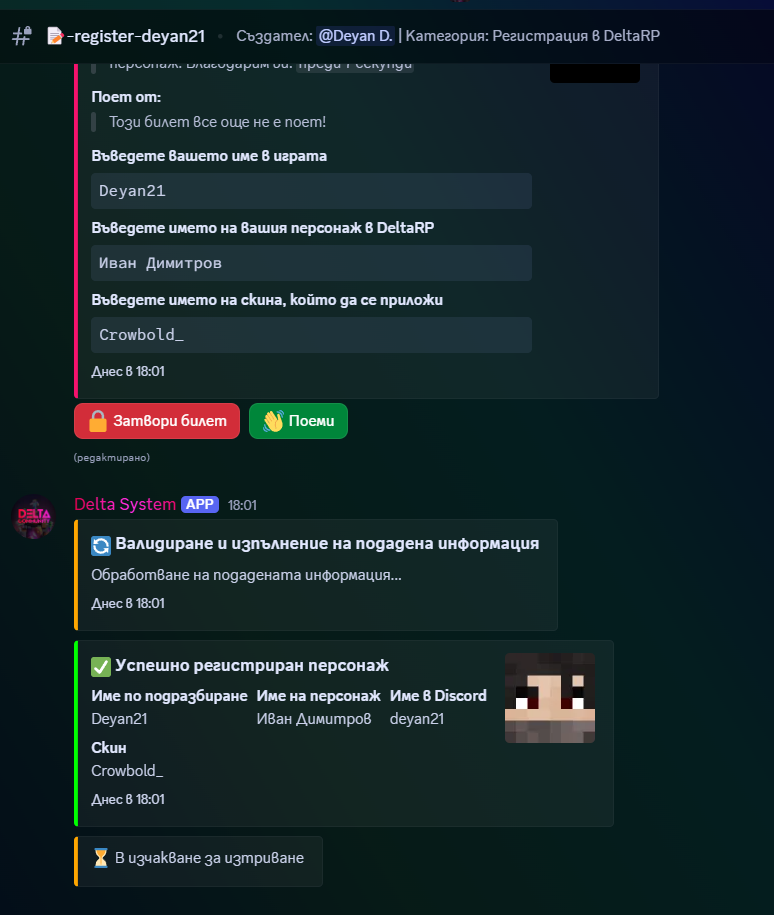The height and width of the screenshot is (915, 774).
Task: Open the Minecraft skin face thumbnail
Action: click(x=550, y=698)
